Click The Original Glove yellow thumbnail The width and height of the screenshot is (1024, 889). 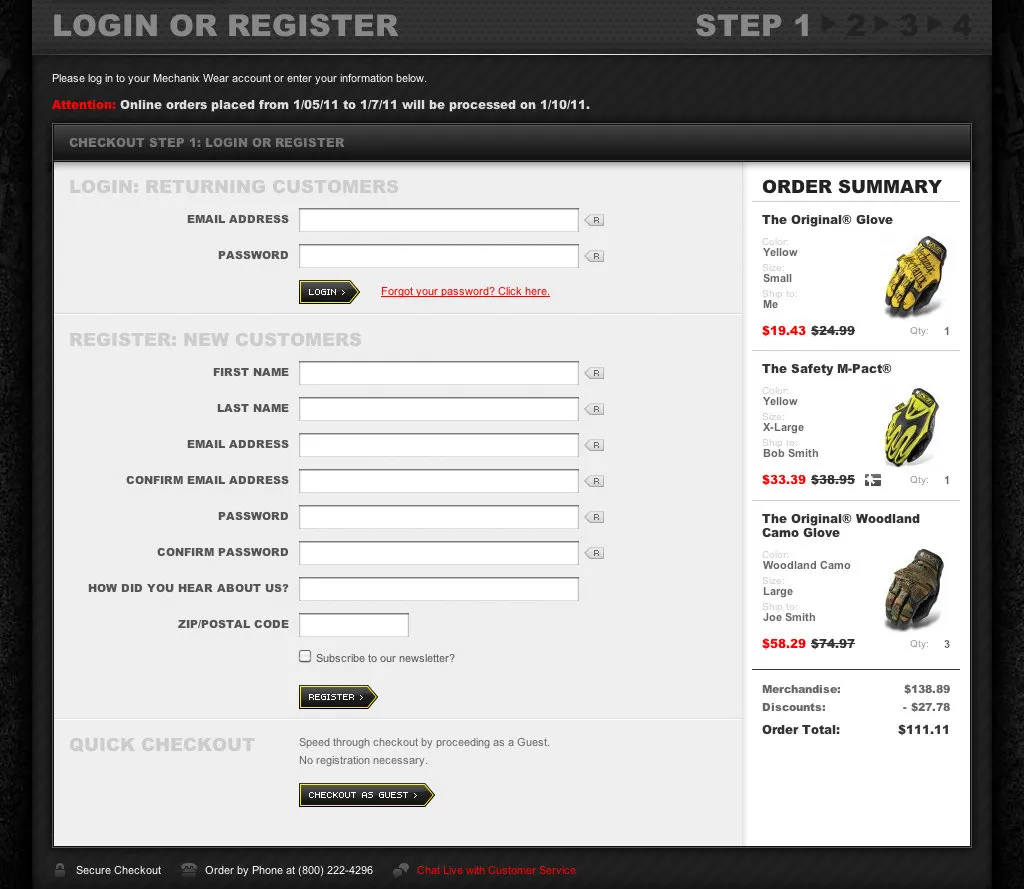tap(916, 277)
